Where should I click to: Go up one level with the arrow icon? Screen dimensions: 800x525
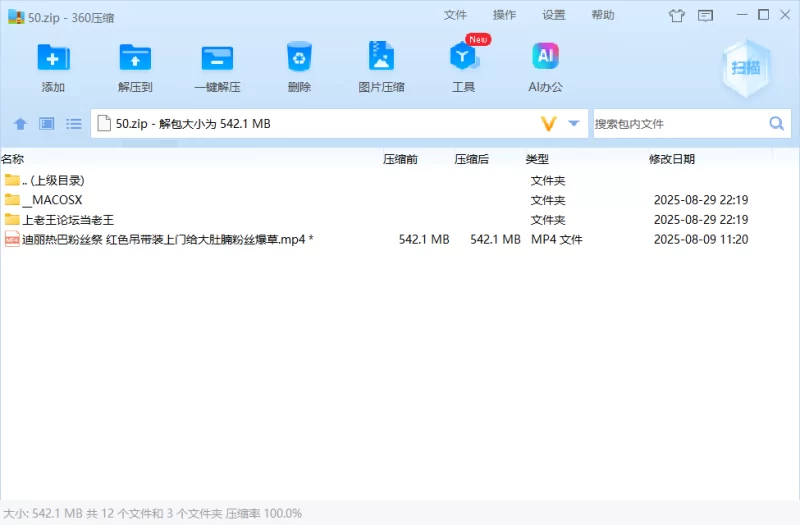click(20, 123)
